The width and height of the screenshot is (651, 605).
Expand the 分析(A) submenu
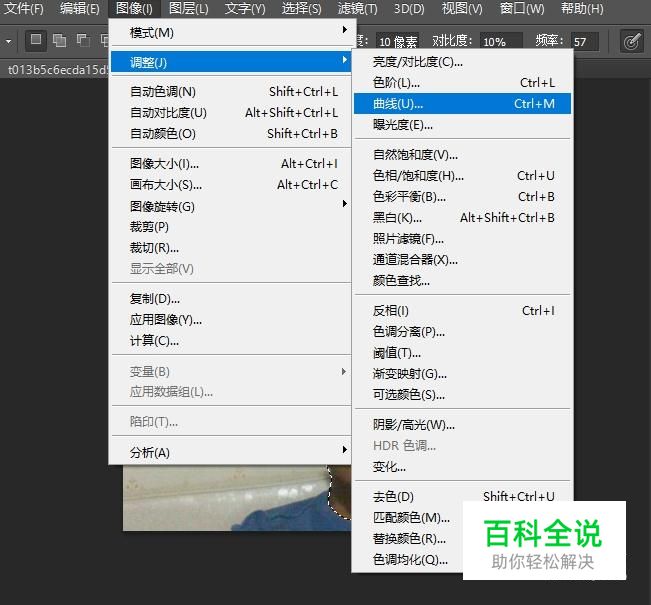point(231,452)
